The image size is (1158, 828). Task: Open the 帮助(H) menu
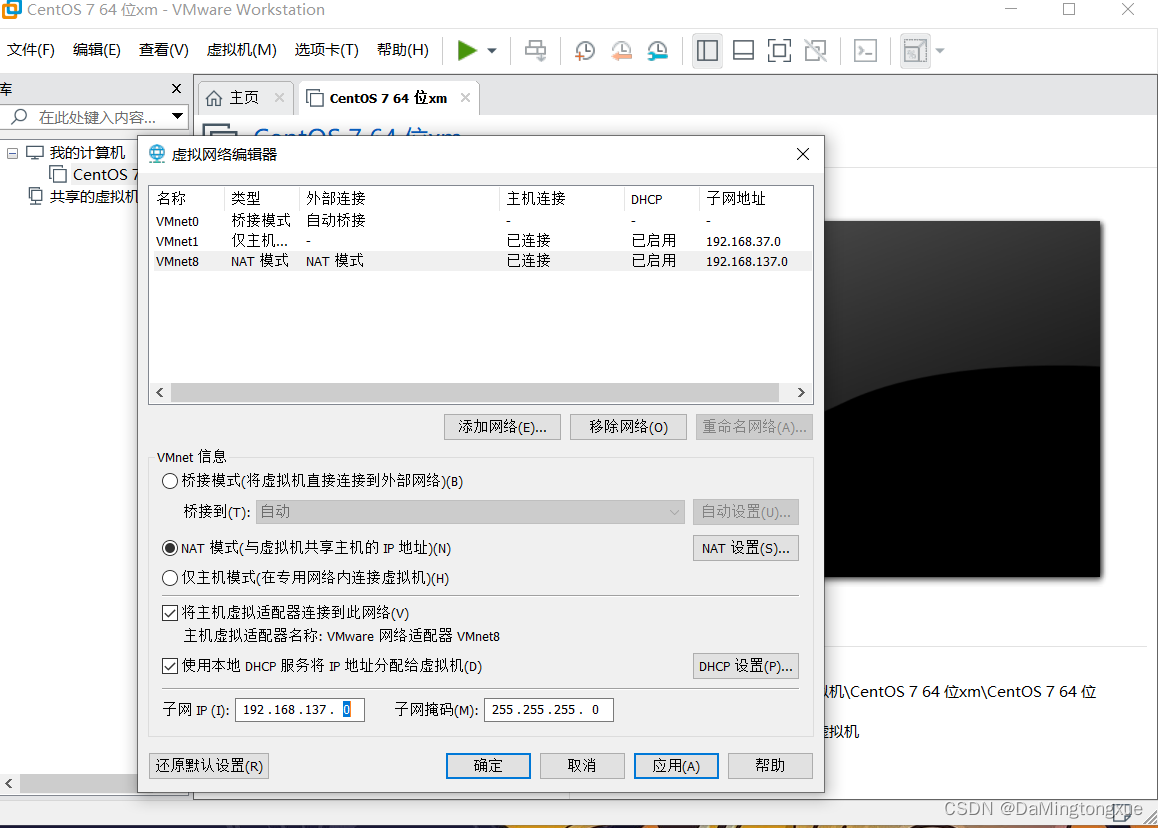click(402, 50)
